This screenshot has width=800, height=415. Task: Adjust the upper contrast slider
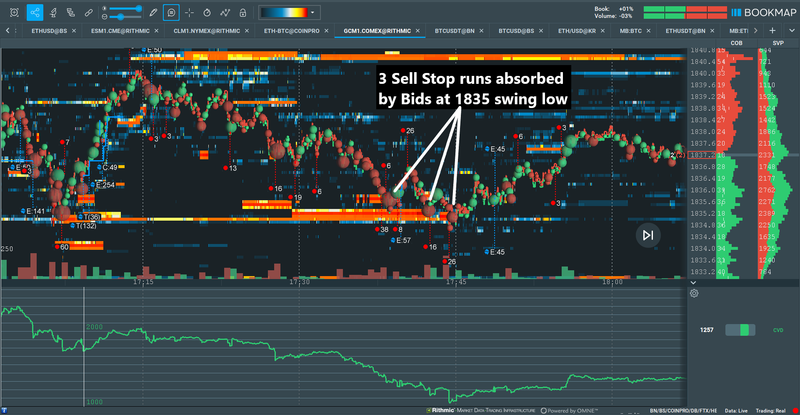(125, 9)
